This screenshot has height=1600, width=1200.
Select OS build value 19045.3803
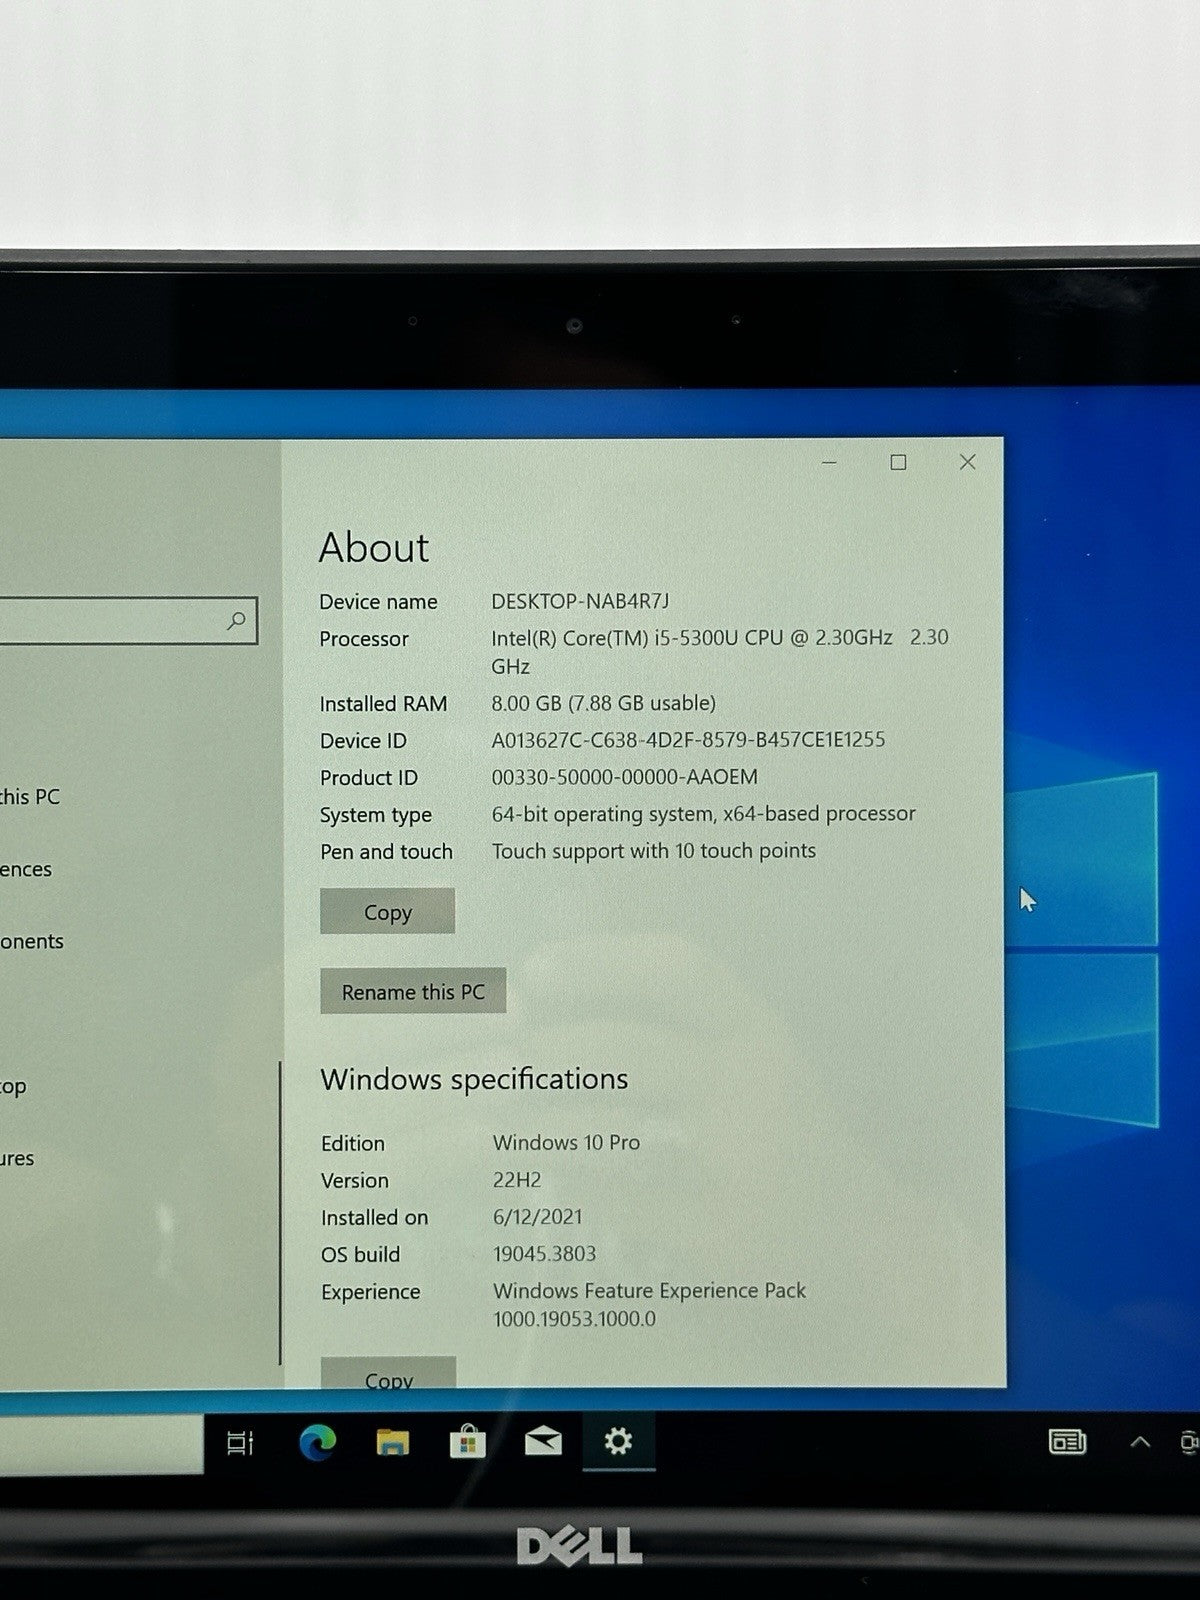coord(544,1253)
